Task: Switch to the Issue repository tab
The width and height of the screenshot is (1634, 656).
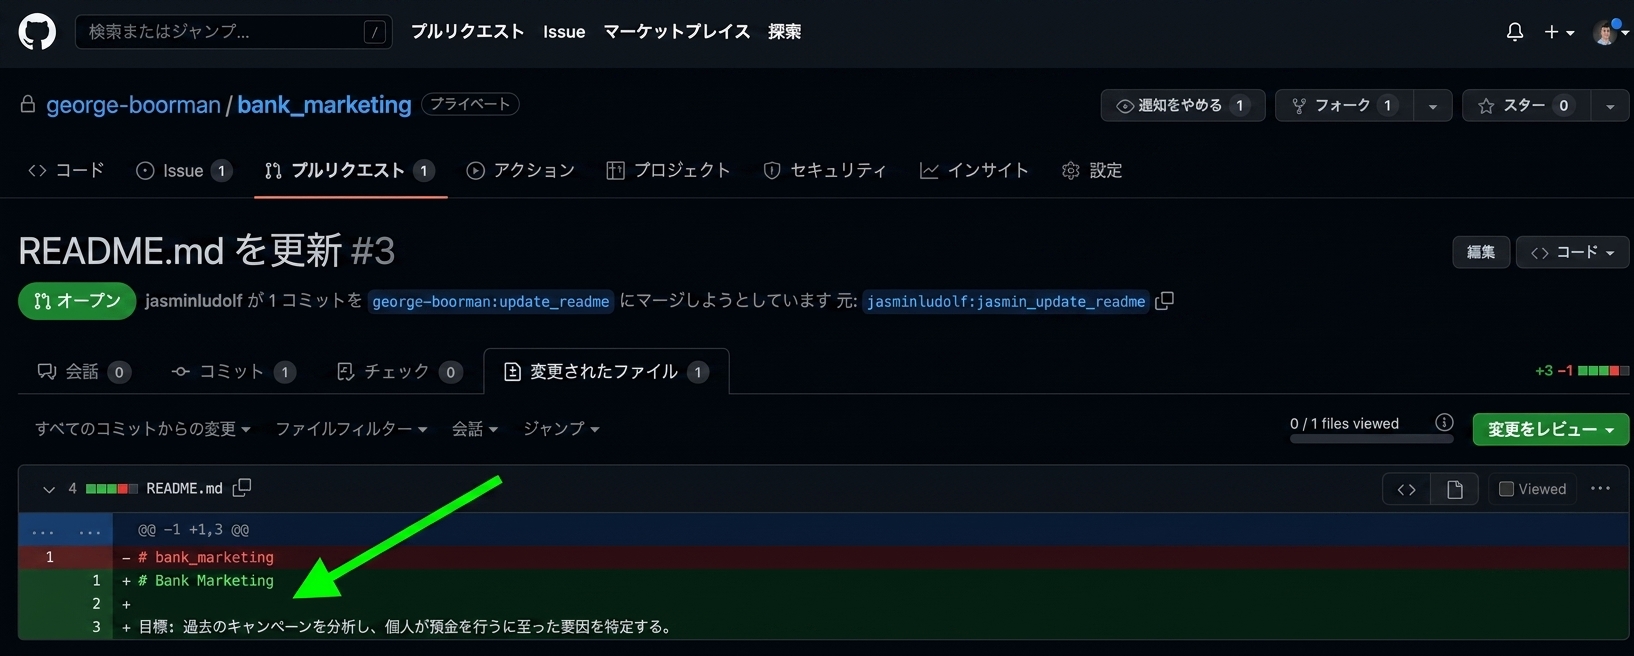Action: click(x=184, y=171)
